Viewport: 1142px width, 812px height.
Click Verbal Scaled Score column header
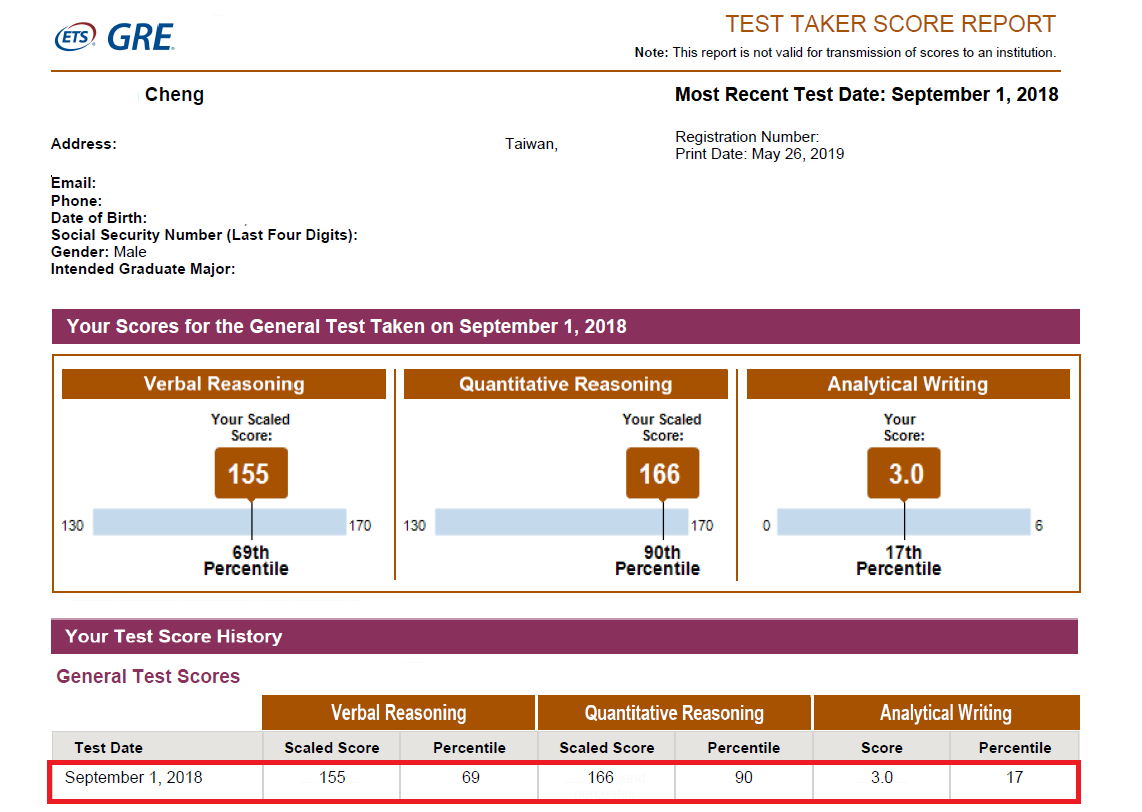pyautogui.click(x=331, y=748)
